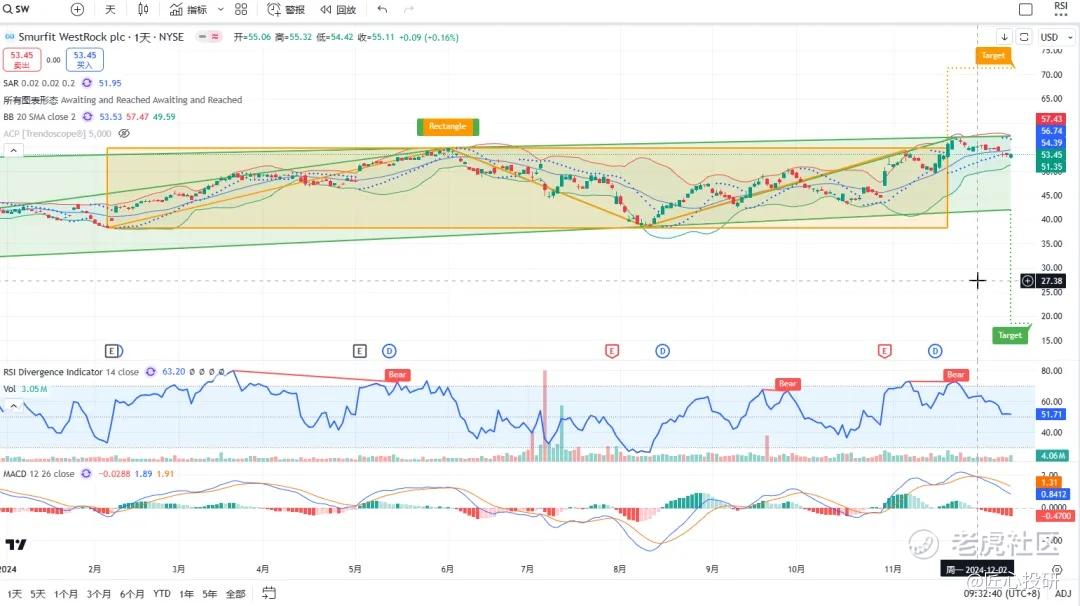Image resolution: width=1080 pixels, height=606 pixels.
Task: Toggle the ADJ adjusted data setting
Action: tap(1063, 594)
